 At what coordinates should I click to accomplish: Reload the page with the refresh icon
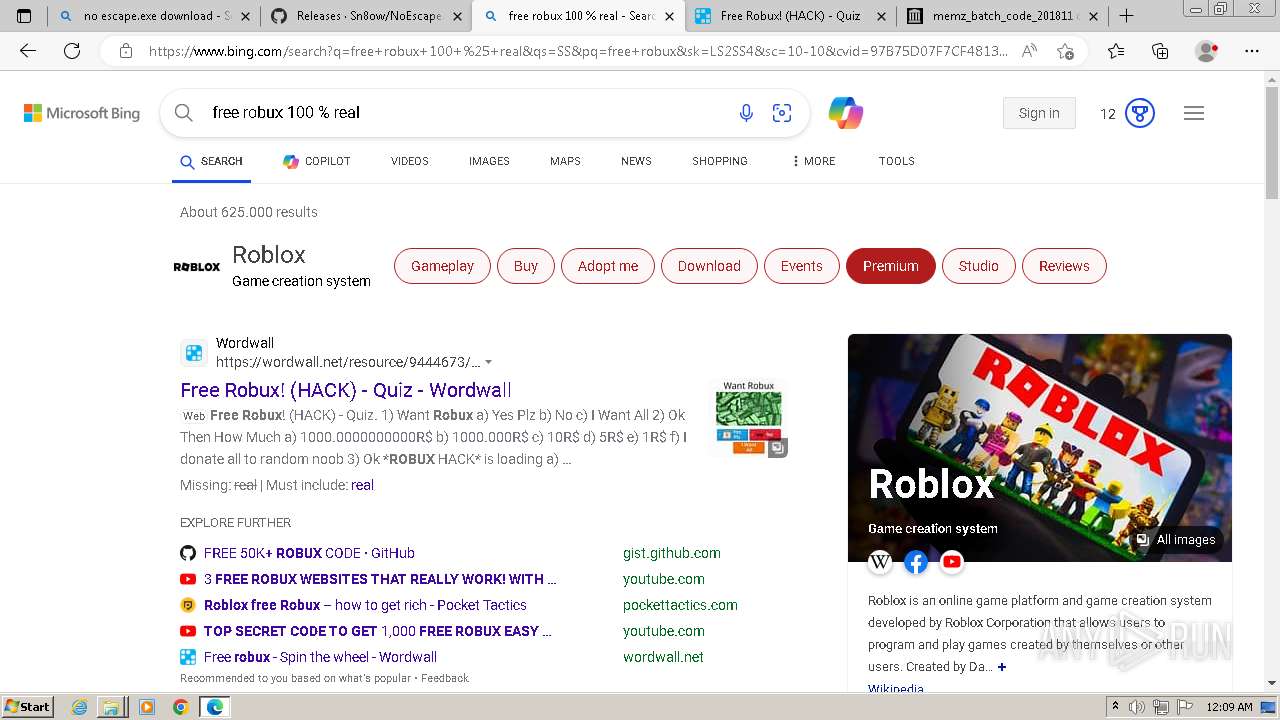(x=72, y=51)
